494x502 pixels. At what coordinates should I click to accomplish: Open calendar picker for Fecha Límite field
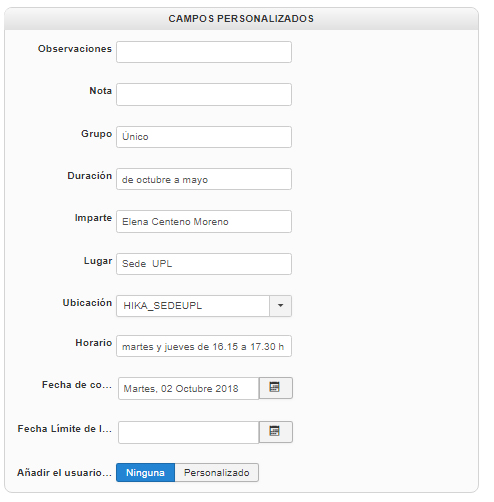click(x=276, y=432)
